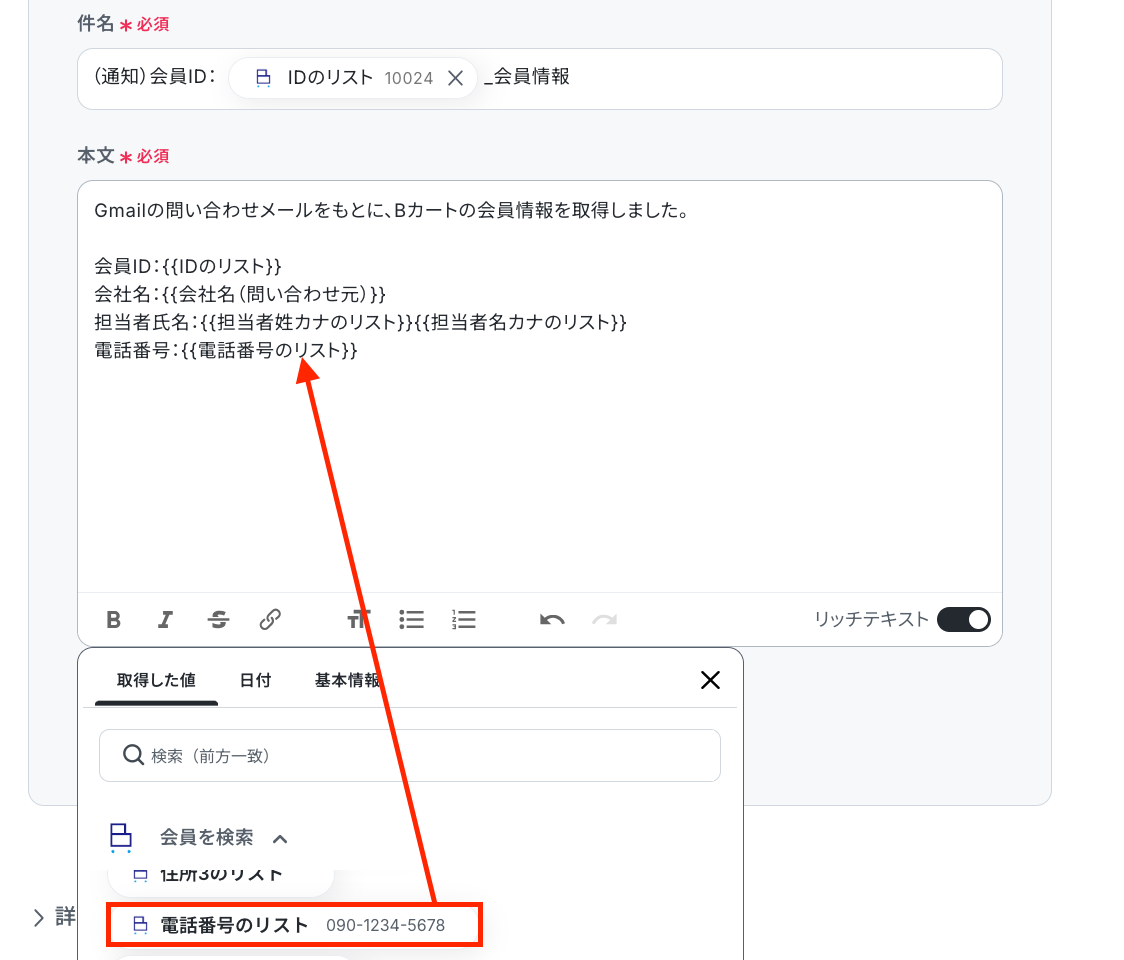Screen dimensions: 1124x960
Task: Click the 検索(前方一致) search field
Action: tap(410, 756)
